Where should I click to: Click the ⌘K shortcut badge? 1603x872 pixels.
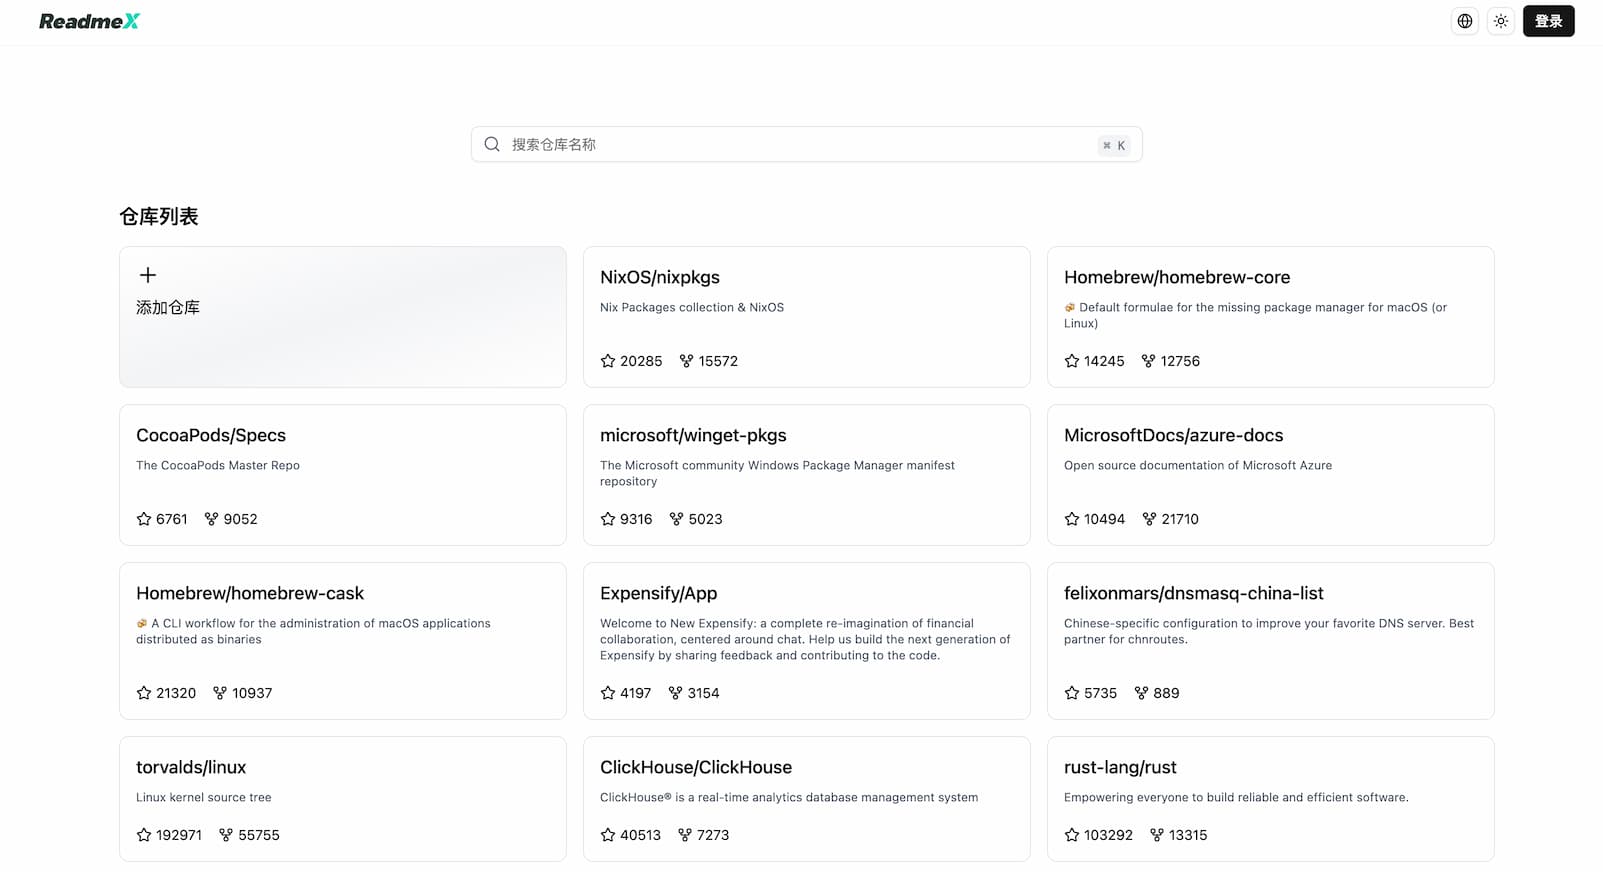pyautogui.click(x=1113, y=145)
